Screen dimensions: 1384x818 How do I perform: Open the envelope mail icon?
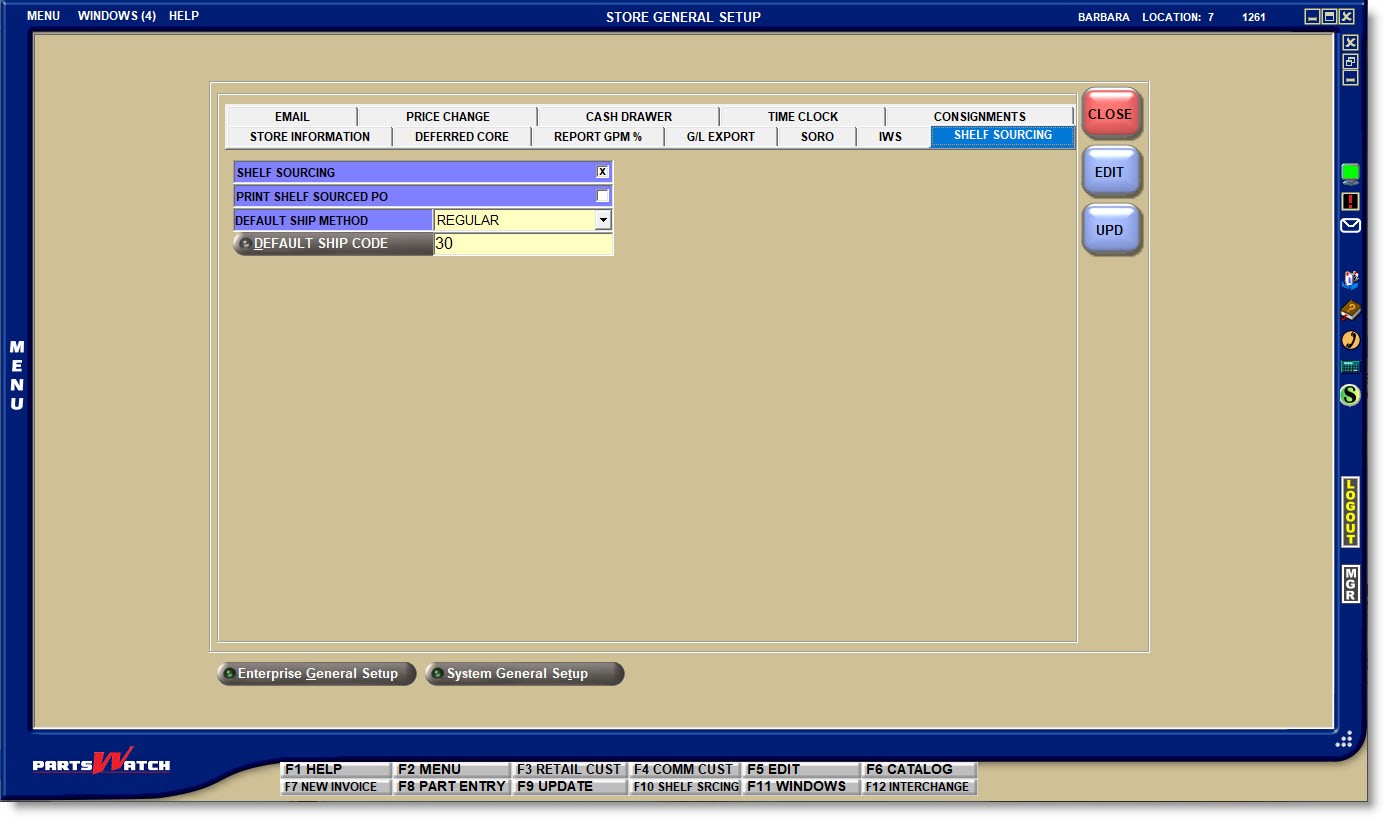pos(1350,226)
